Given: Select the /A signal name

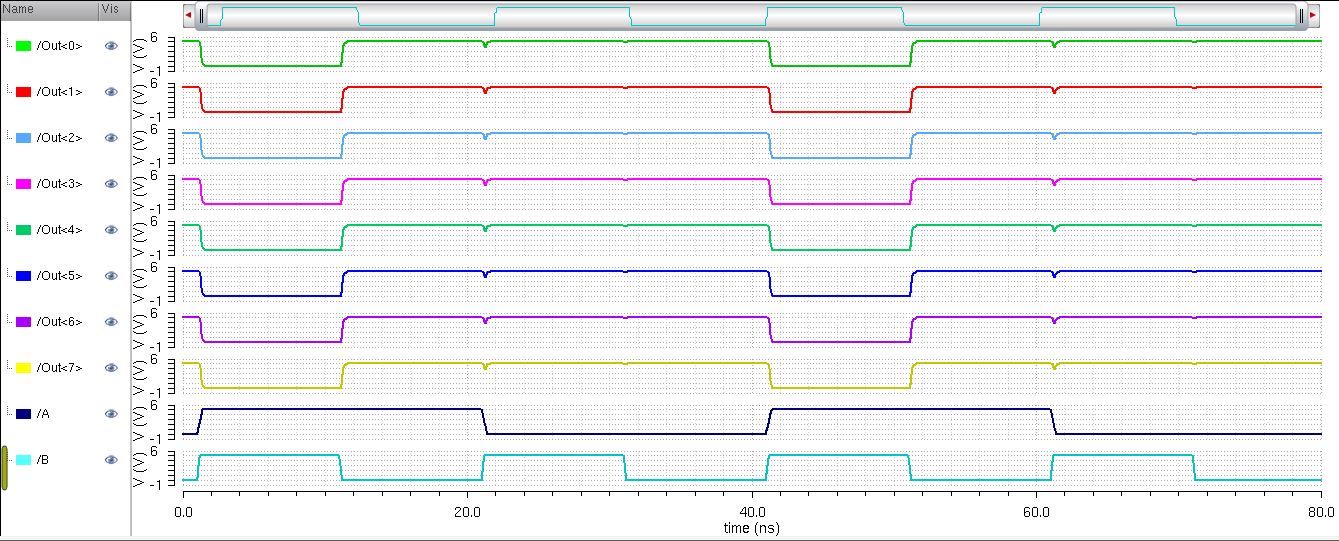Looking at the screenshot, I should point(43,414).
